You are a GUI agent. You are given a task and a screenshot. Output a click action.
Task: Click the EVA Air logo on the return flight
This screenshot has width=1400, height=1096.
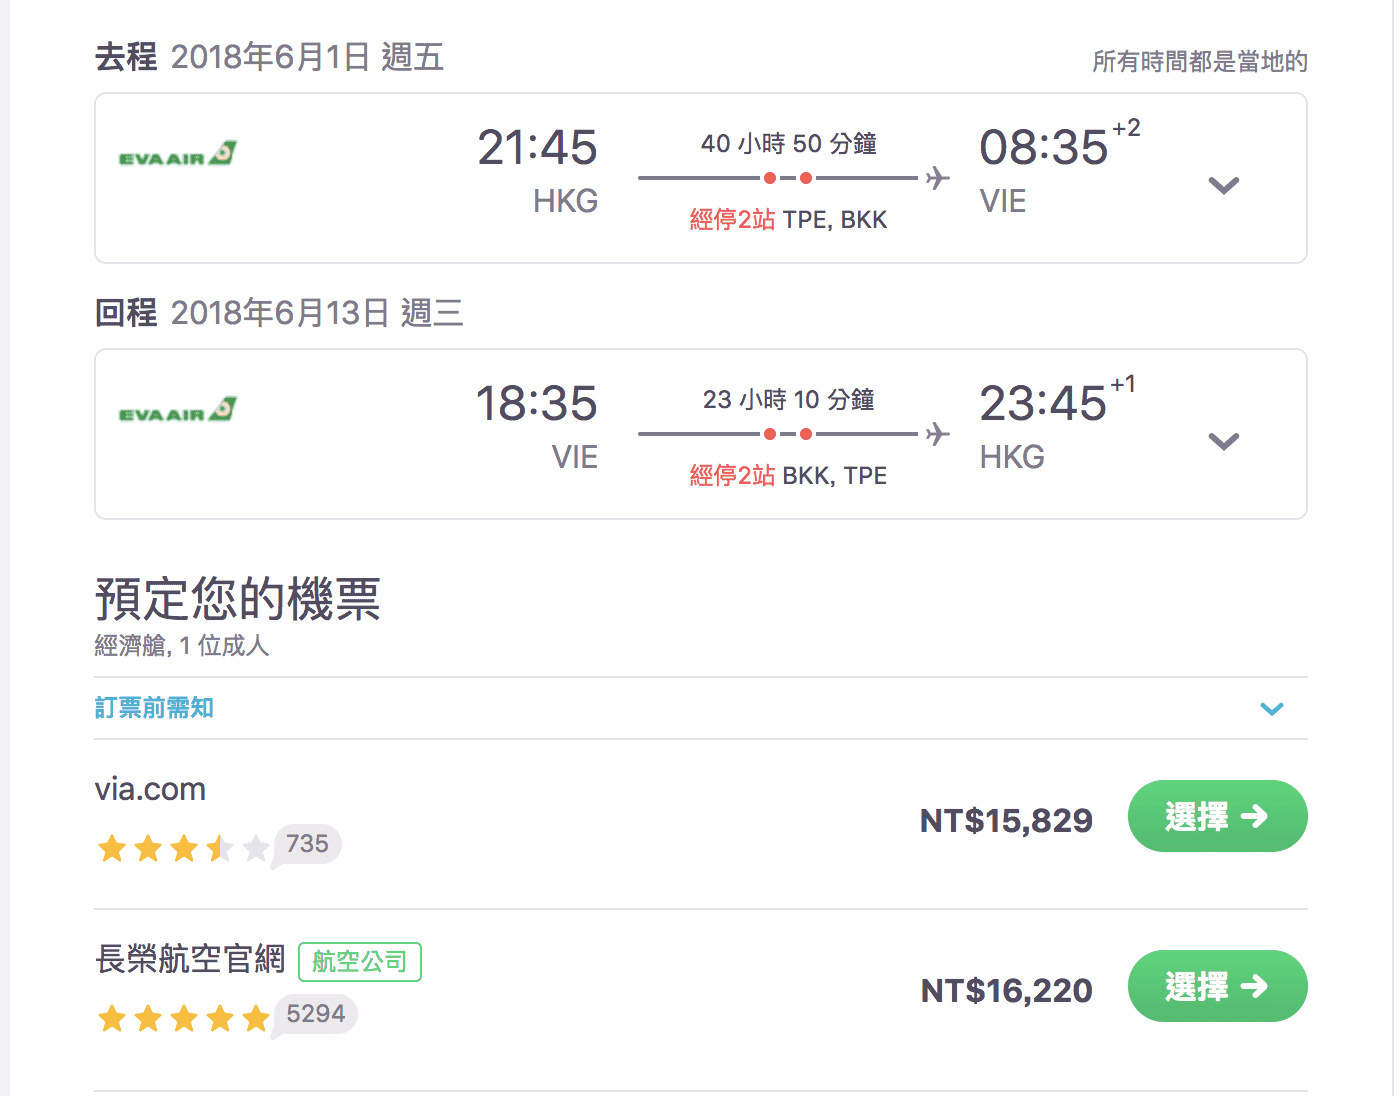point(178,410)
